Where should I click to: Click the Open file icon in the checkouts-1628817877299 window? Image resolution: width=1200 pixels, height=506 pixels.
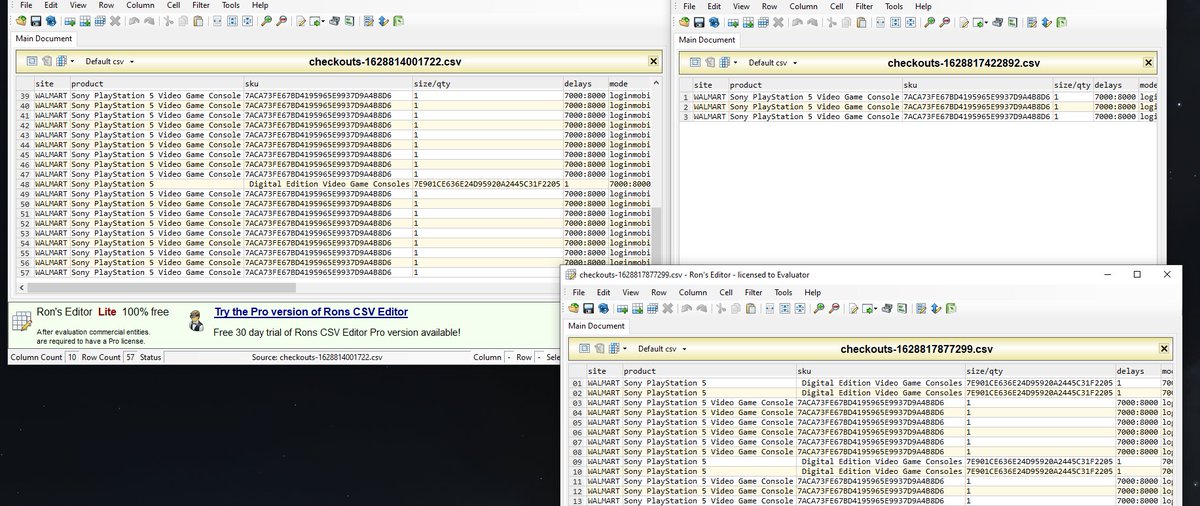coord(574,308)
